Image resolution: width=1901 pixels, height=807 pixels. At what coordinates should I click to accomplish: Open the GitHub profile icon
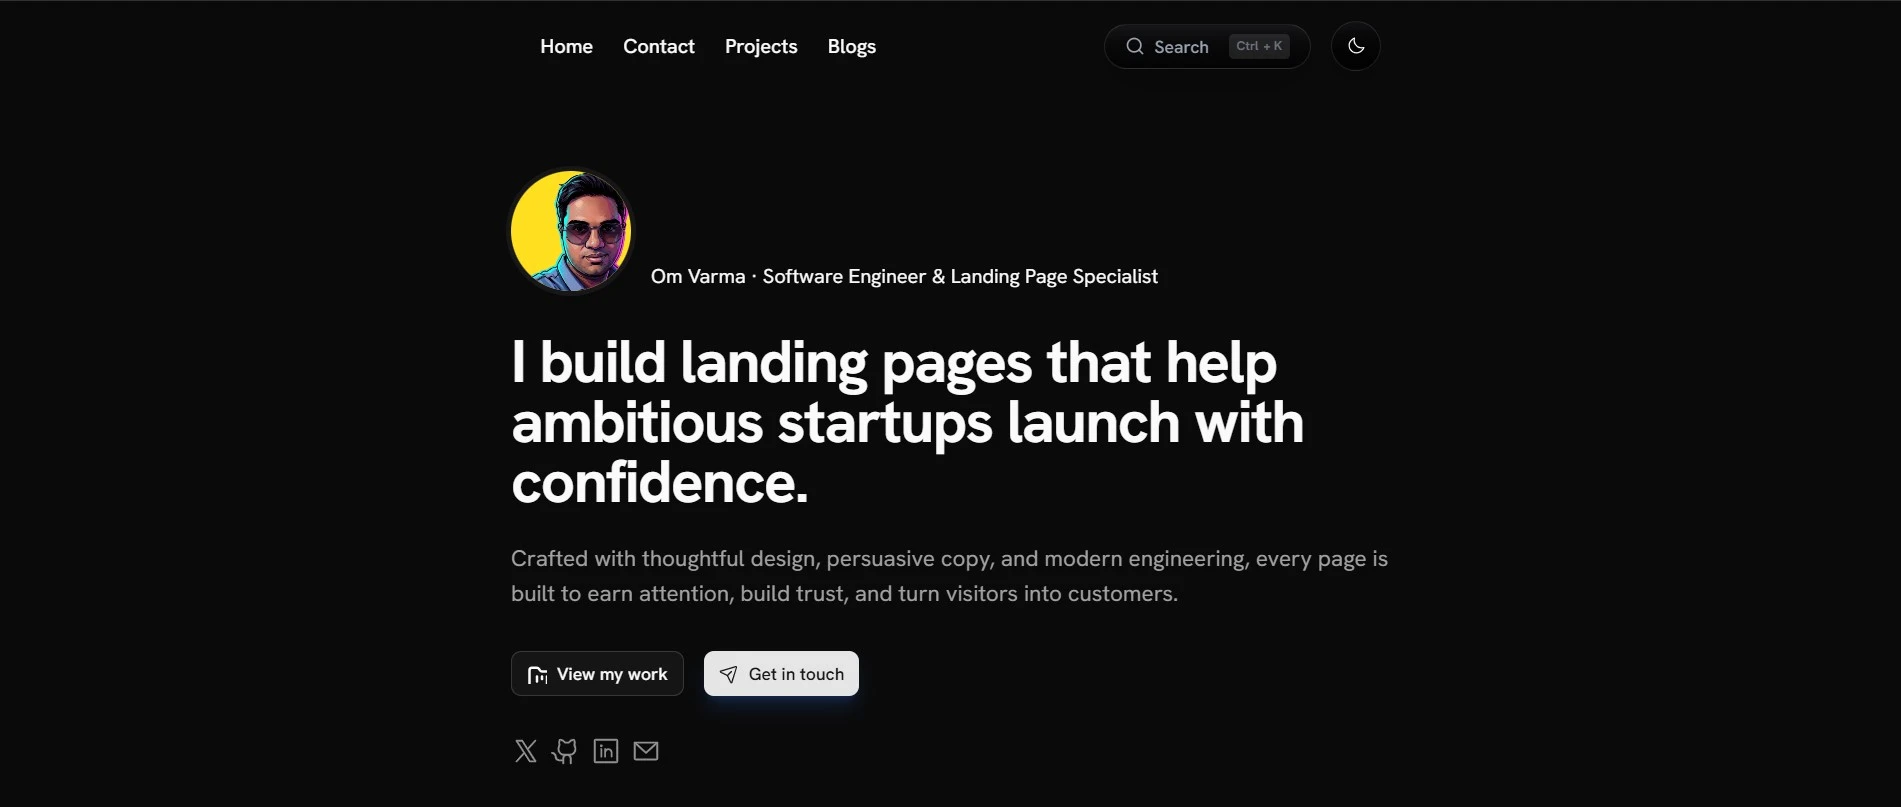(565, 751)
